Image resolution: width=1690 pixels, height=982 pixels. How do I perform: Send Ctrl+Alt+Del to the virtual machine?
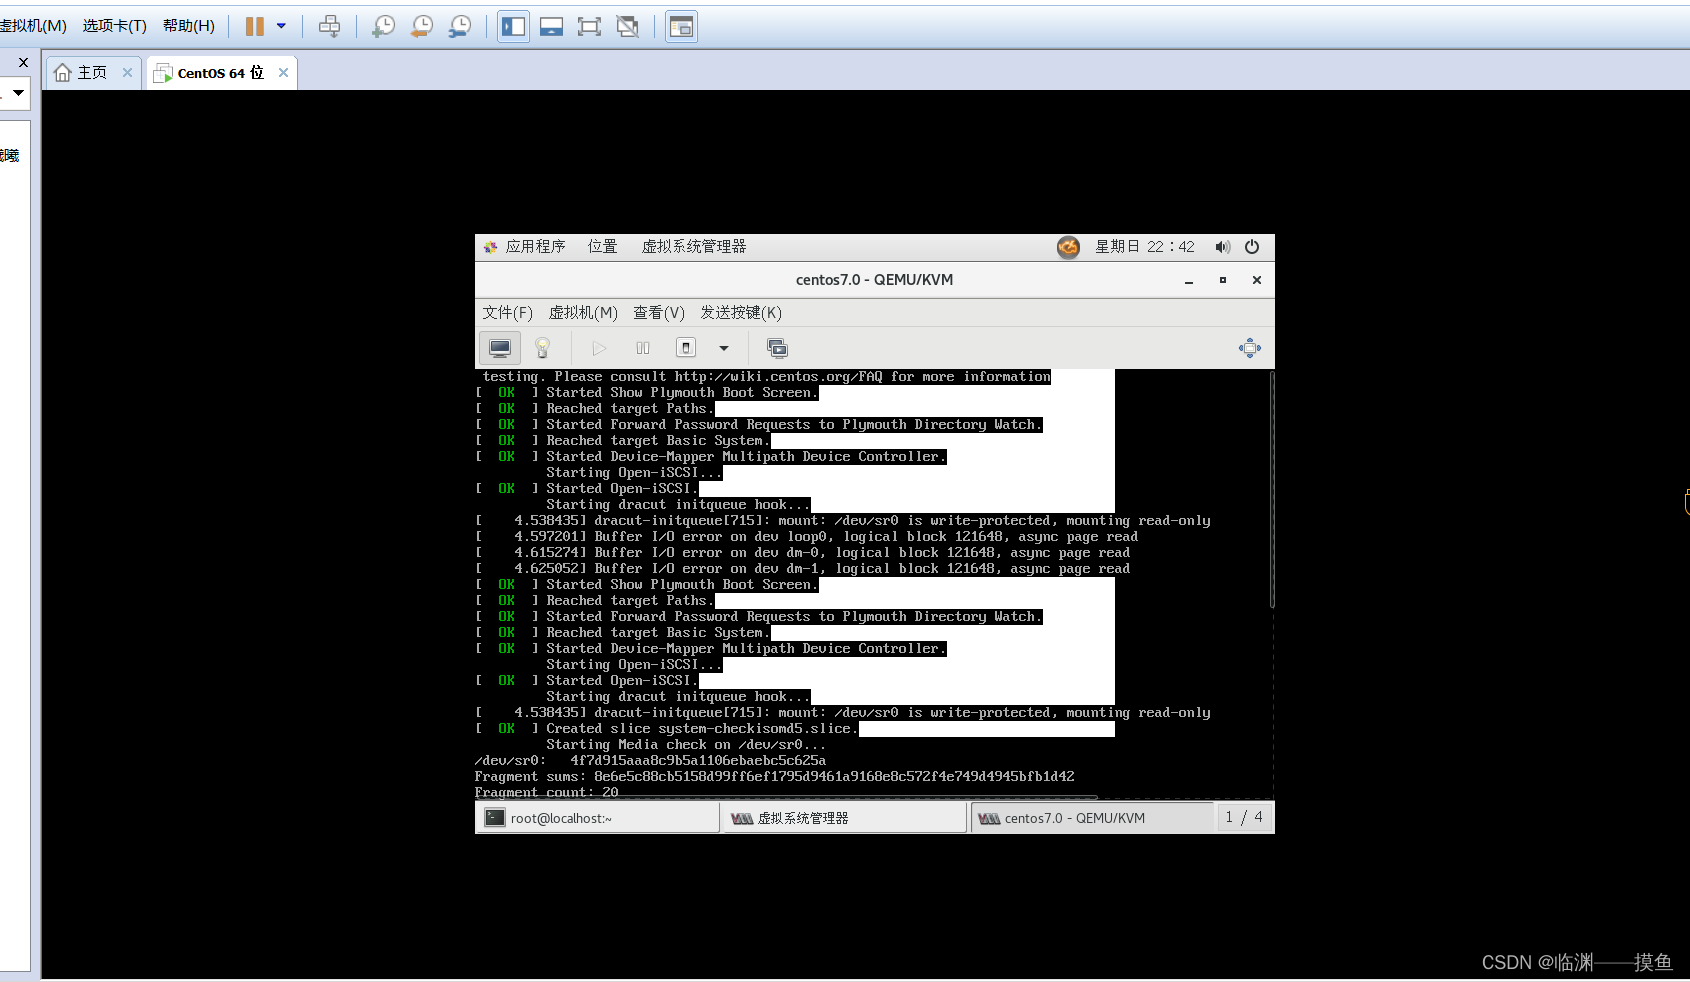point(329,26)
